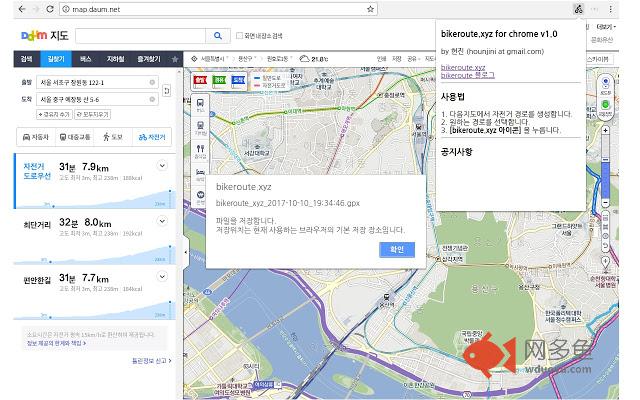Click the weather cloud icon

pos(304,59)
